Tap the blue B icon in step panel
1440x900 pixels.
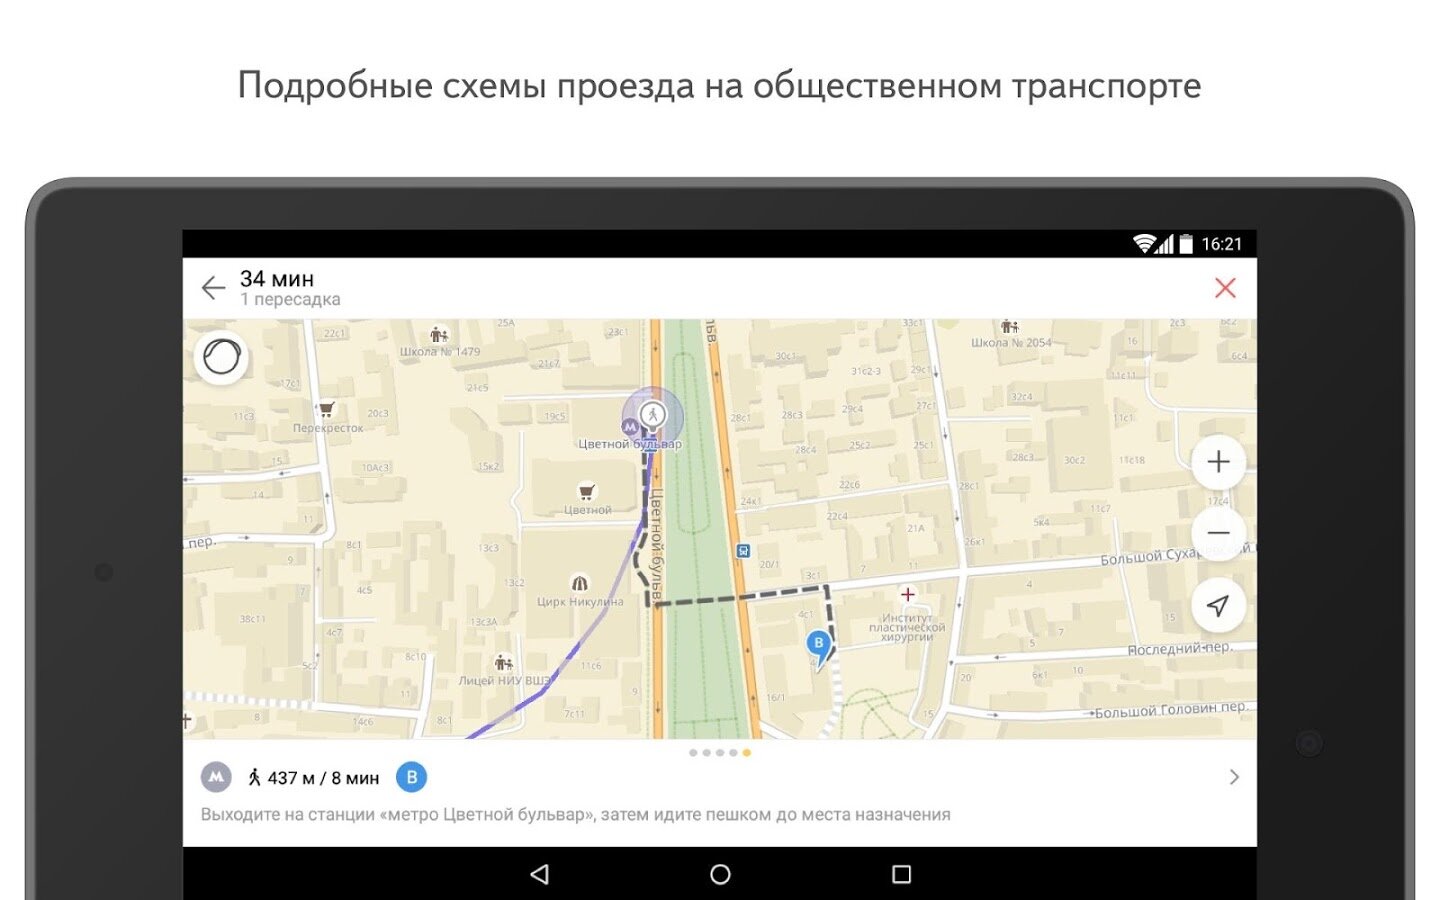pos(411,777)
